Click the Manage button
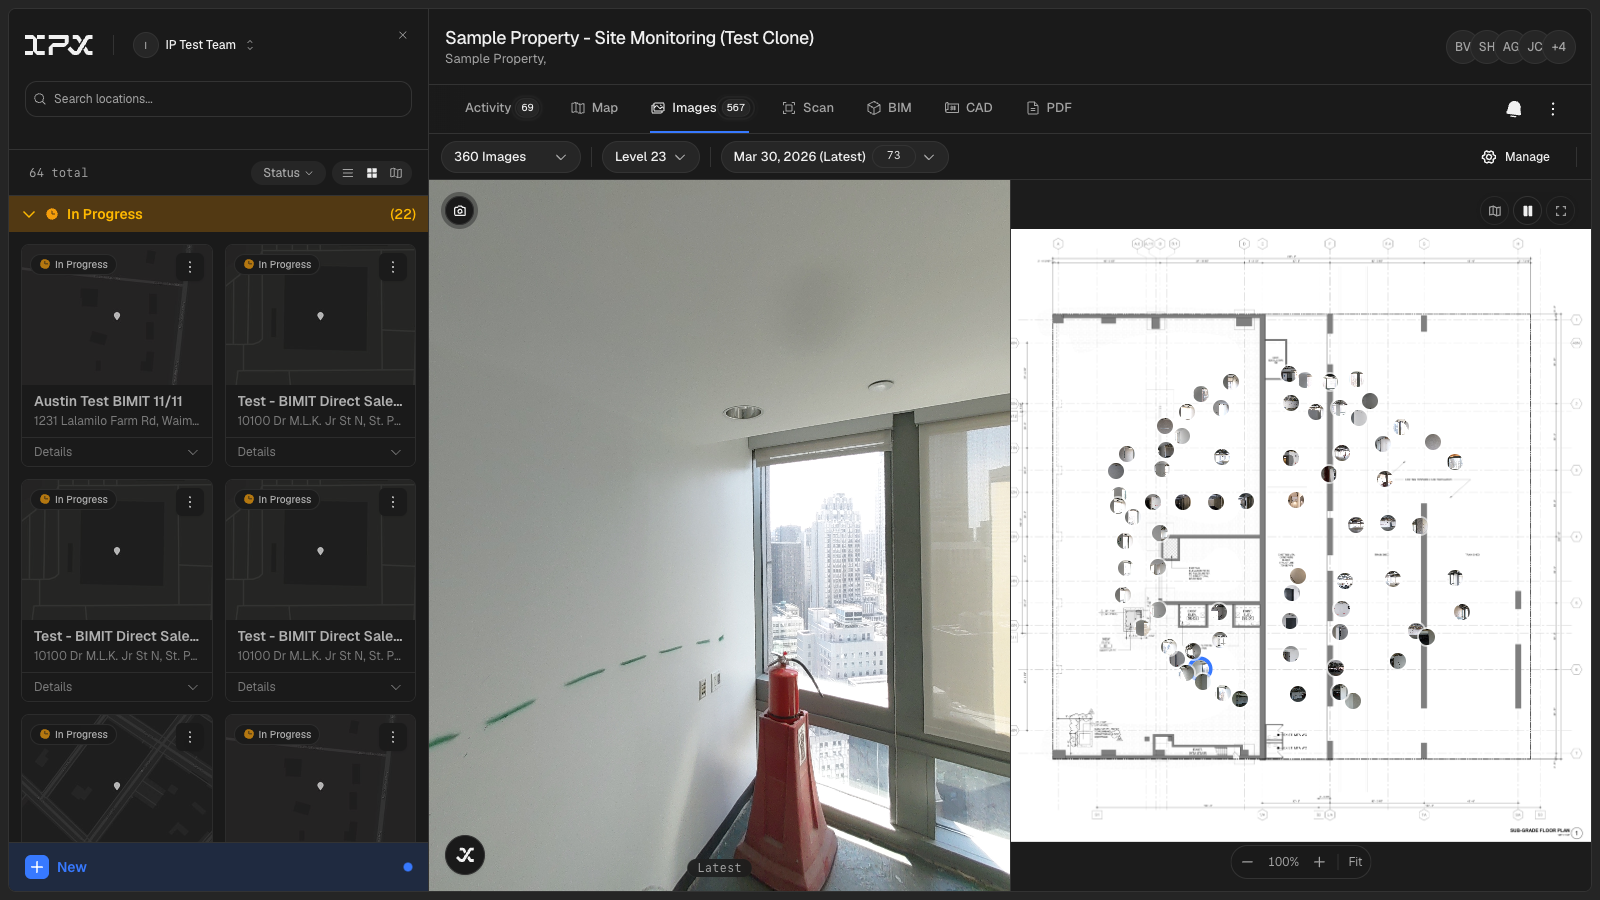This screenshot has height=900, width=1600. click(1516, 157)
